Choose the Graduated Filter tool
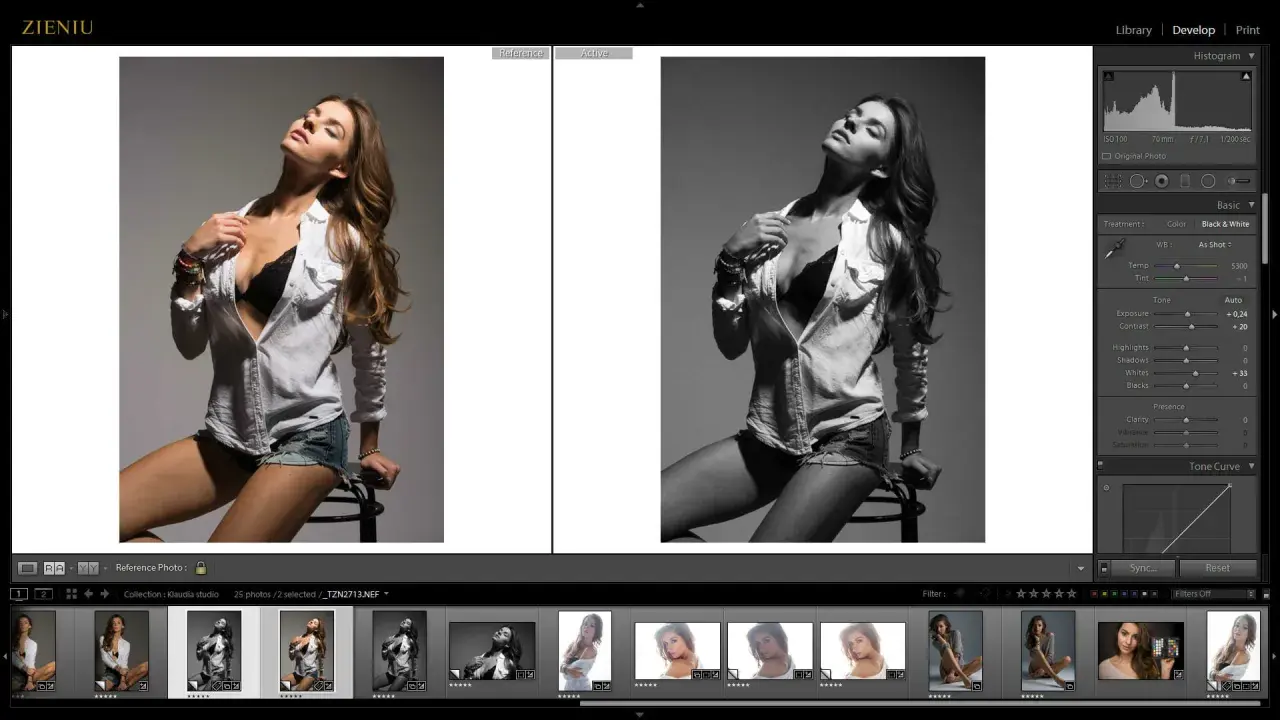This screenshot has width=1280, height=720. coord(1185,181)
